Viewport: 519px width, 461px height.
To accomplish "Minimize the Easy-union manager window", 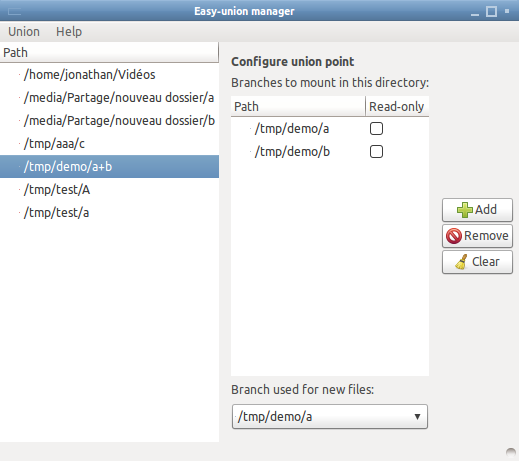I will point(475,14).
